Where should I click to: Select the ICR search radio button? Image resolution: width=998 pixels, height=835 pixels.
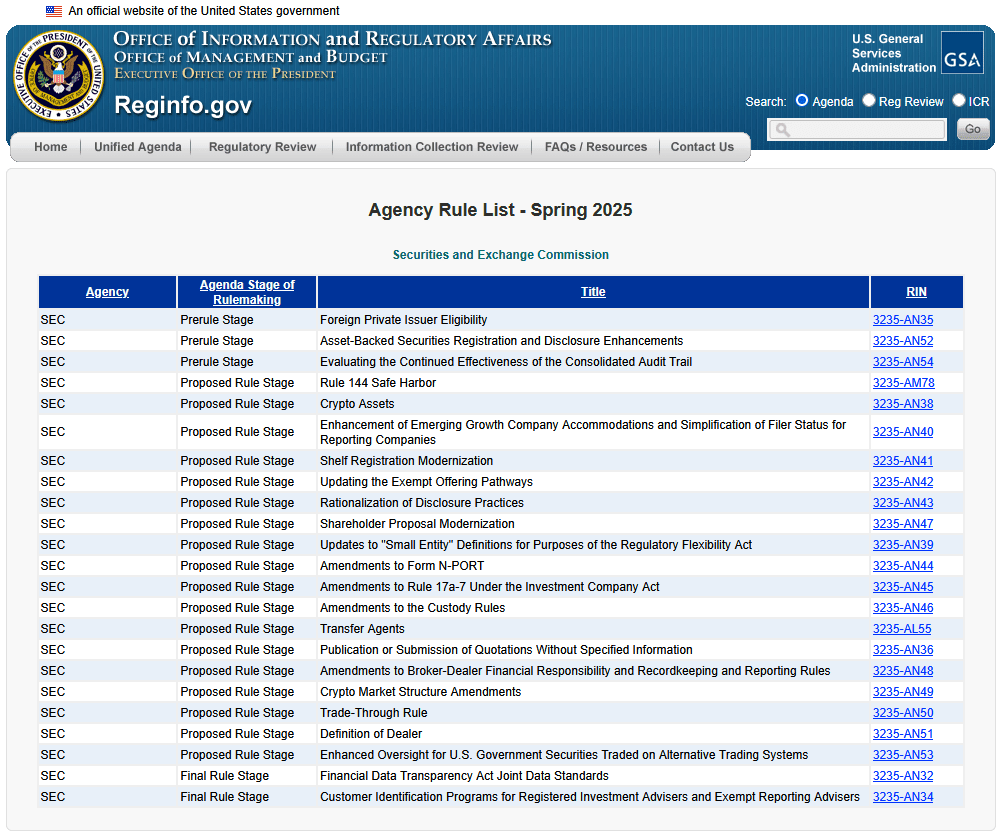click(x=959, y=101)
